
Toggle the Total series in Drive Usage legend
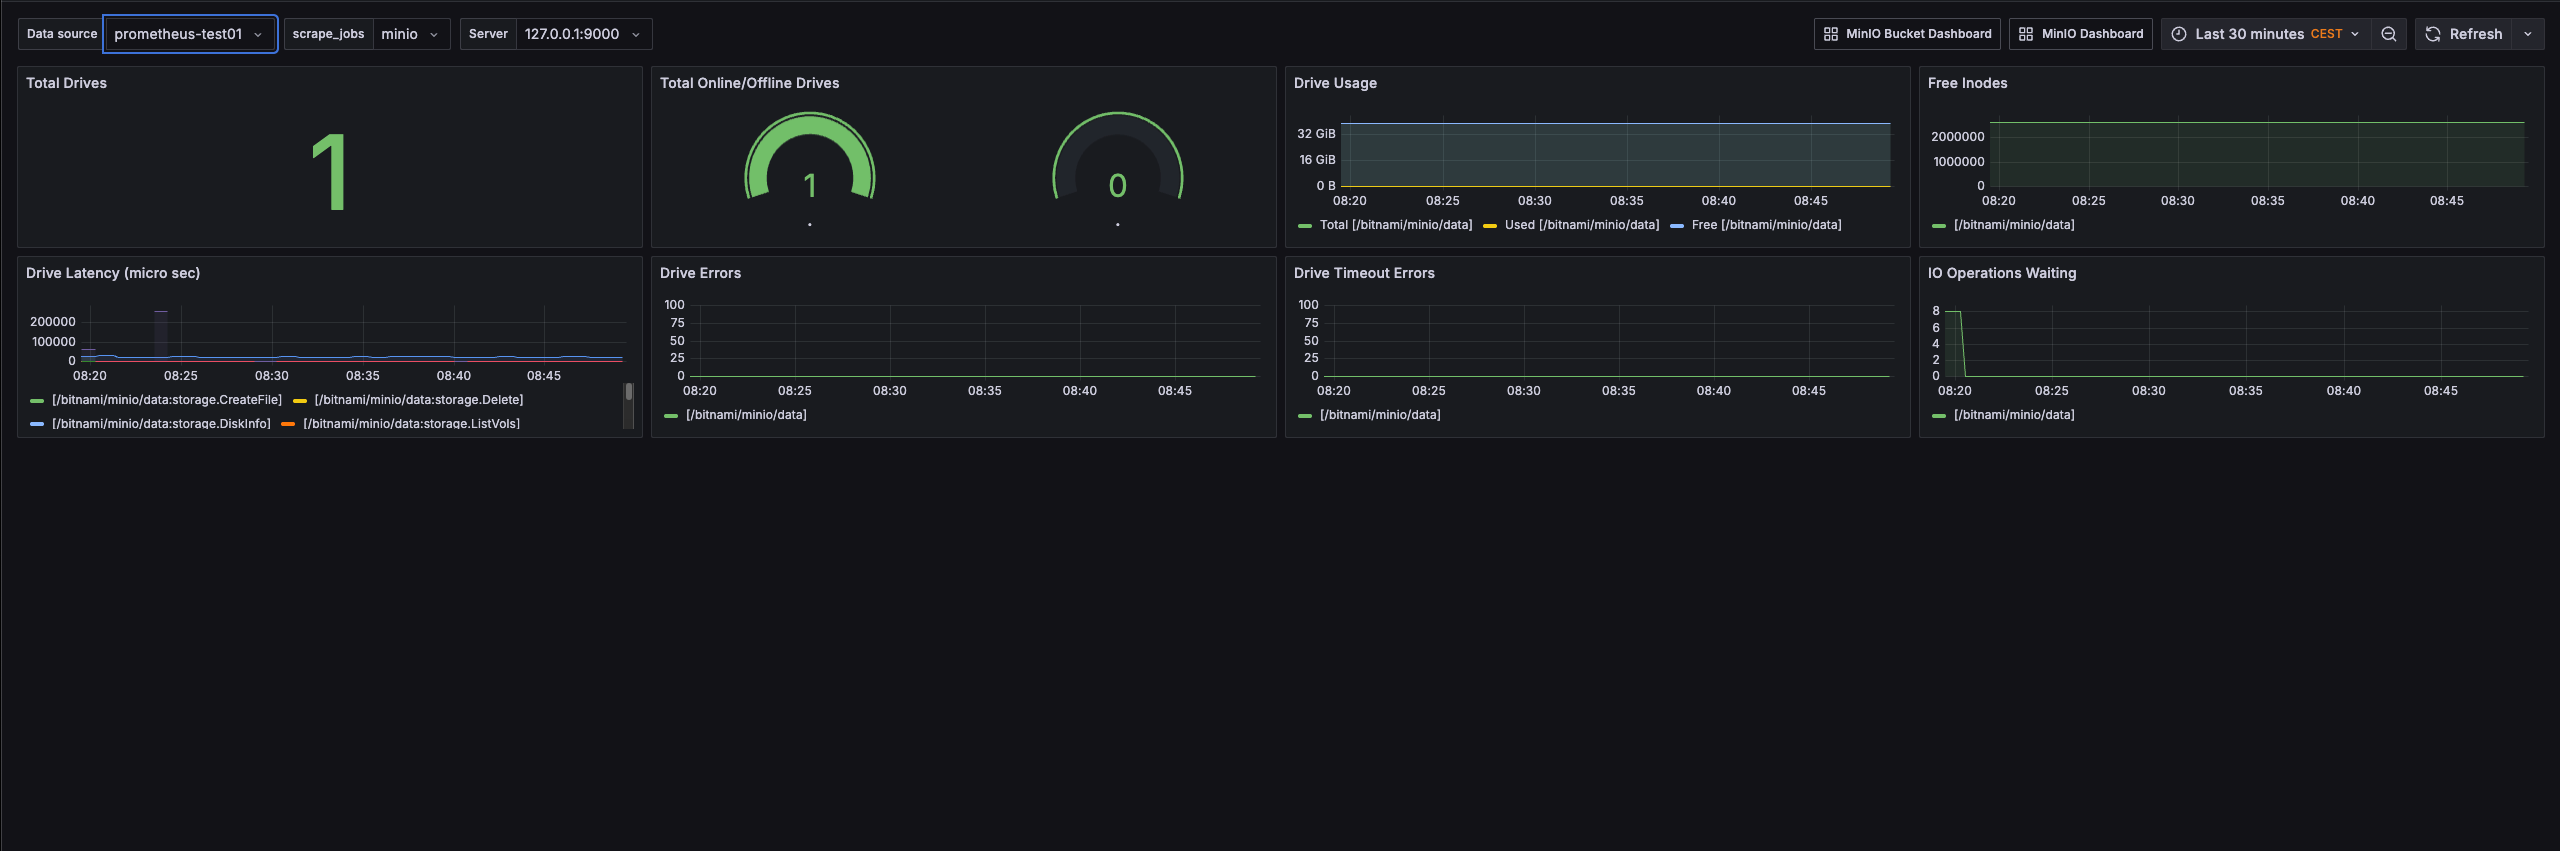click(x=1395, y=225)
